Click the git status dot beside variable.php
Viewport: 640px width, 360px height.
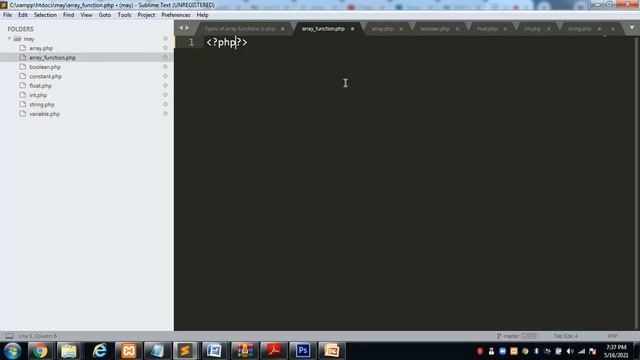(x=165, y=113)
